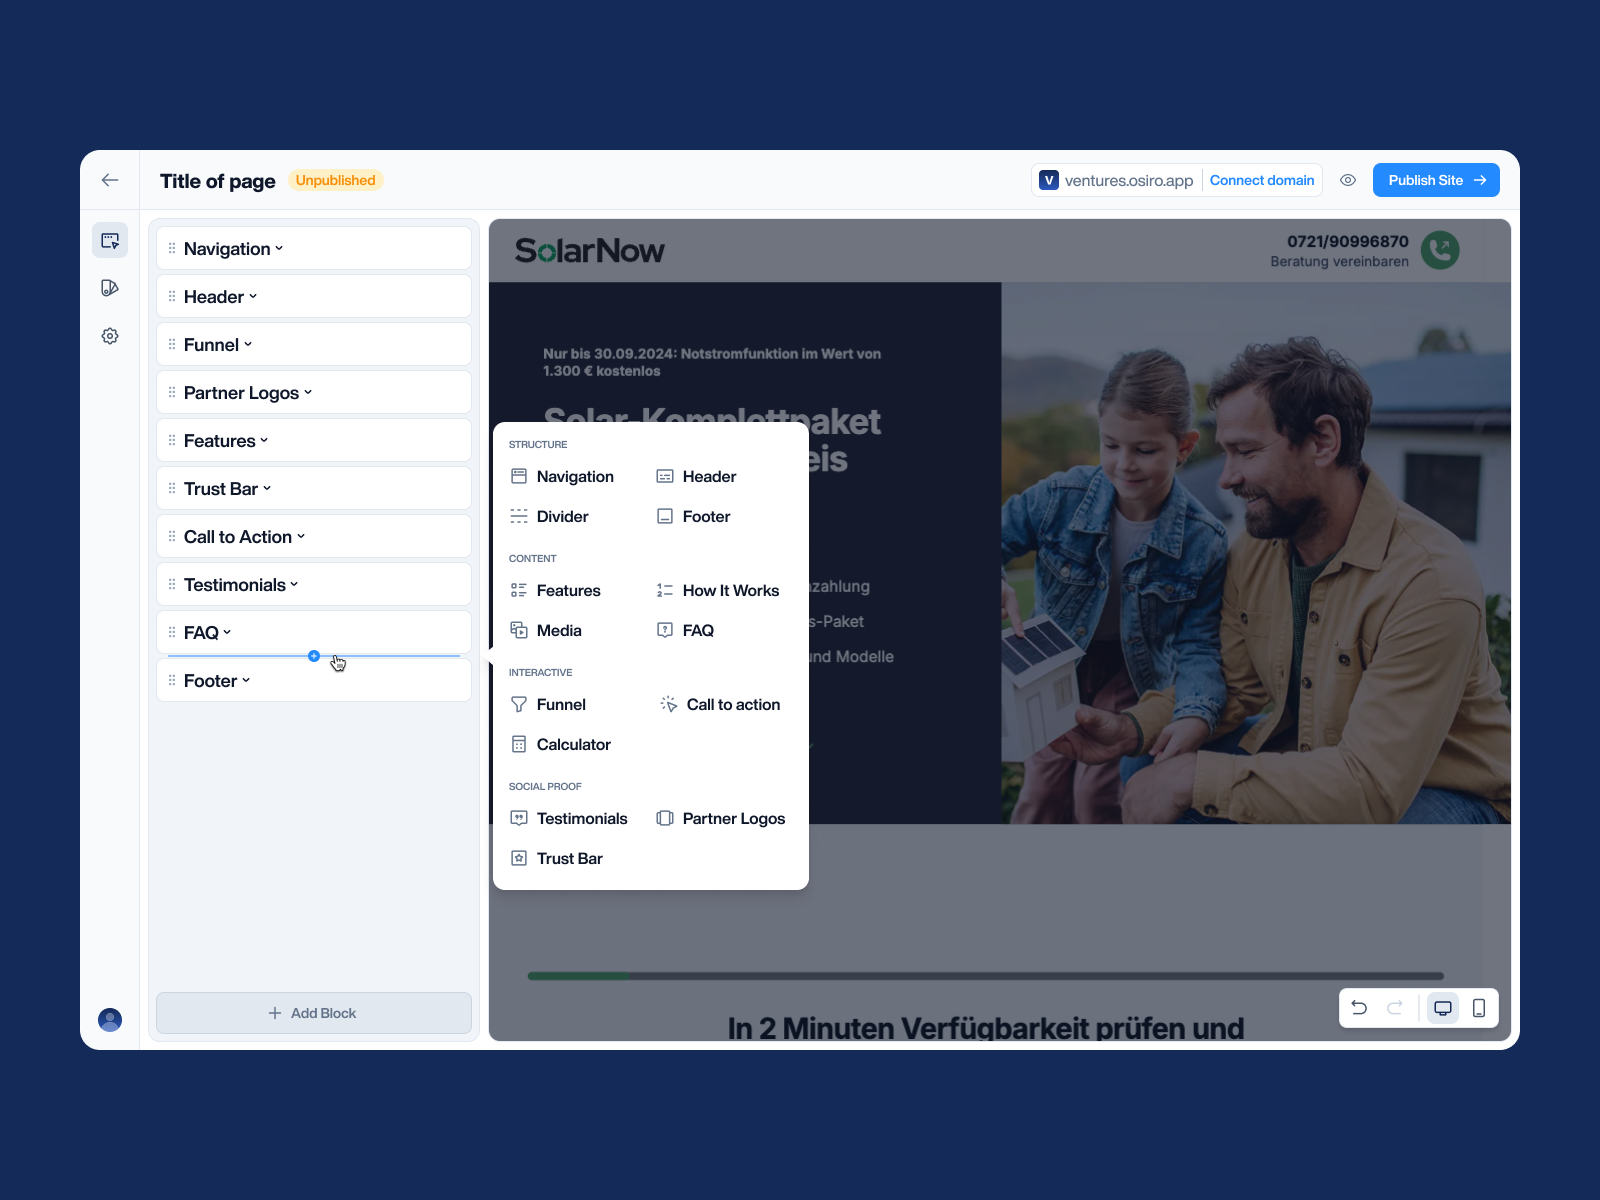Expand the FAQ block chevron
The image size is (1600, 1200).
(x=227, y=632)
